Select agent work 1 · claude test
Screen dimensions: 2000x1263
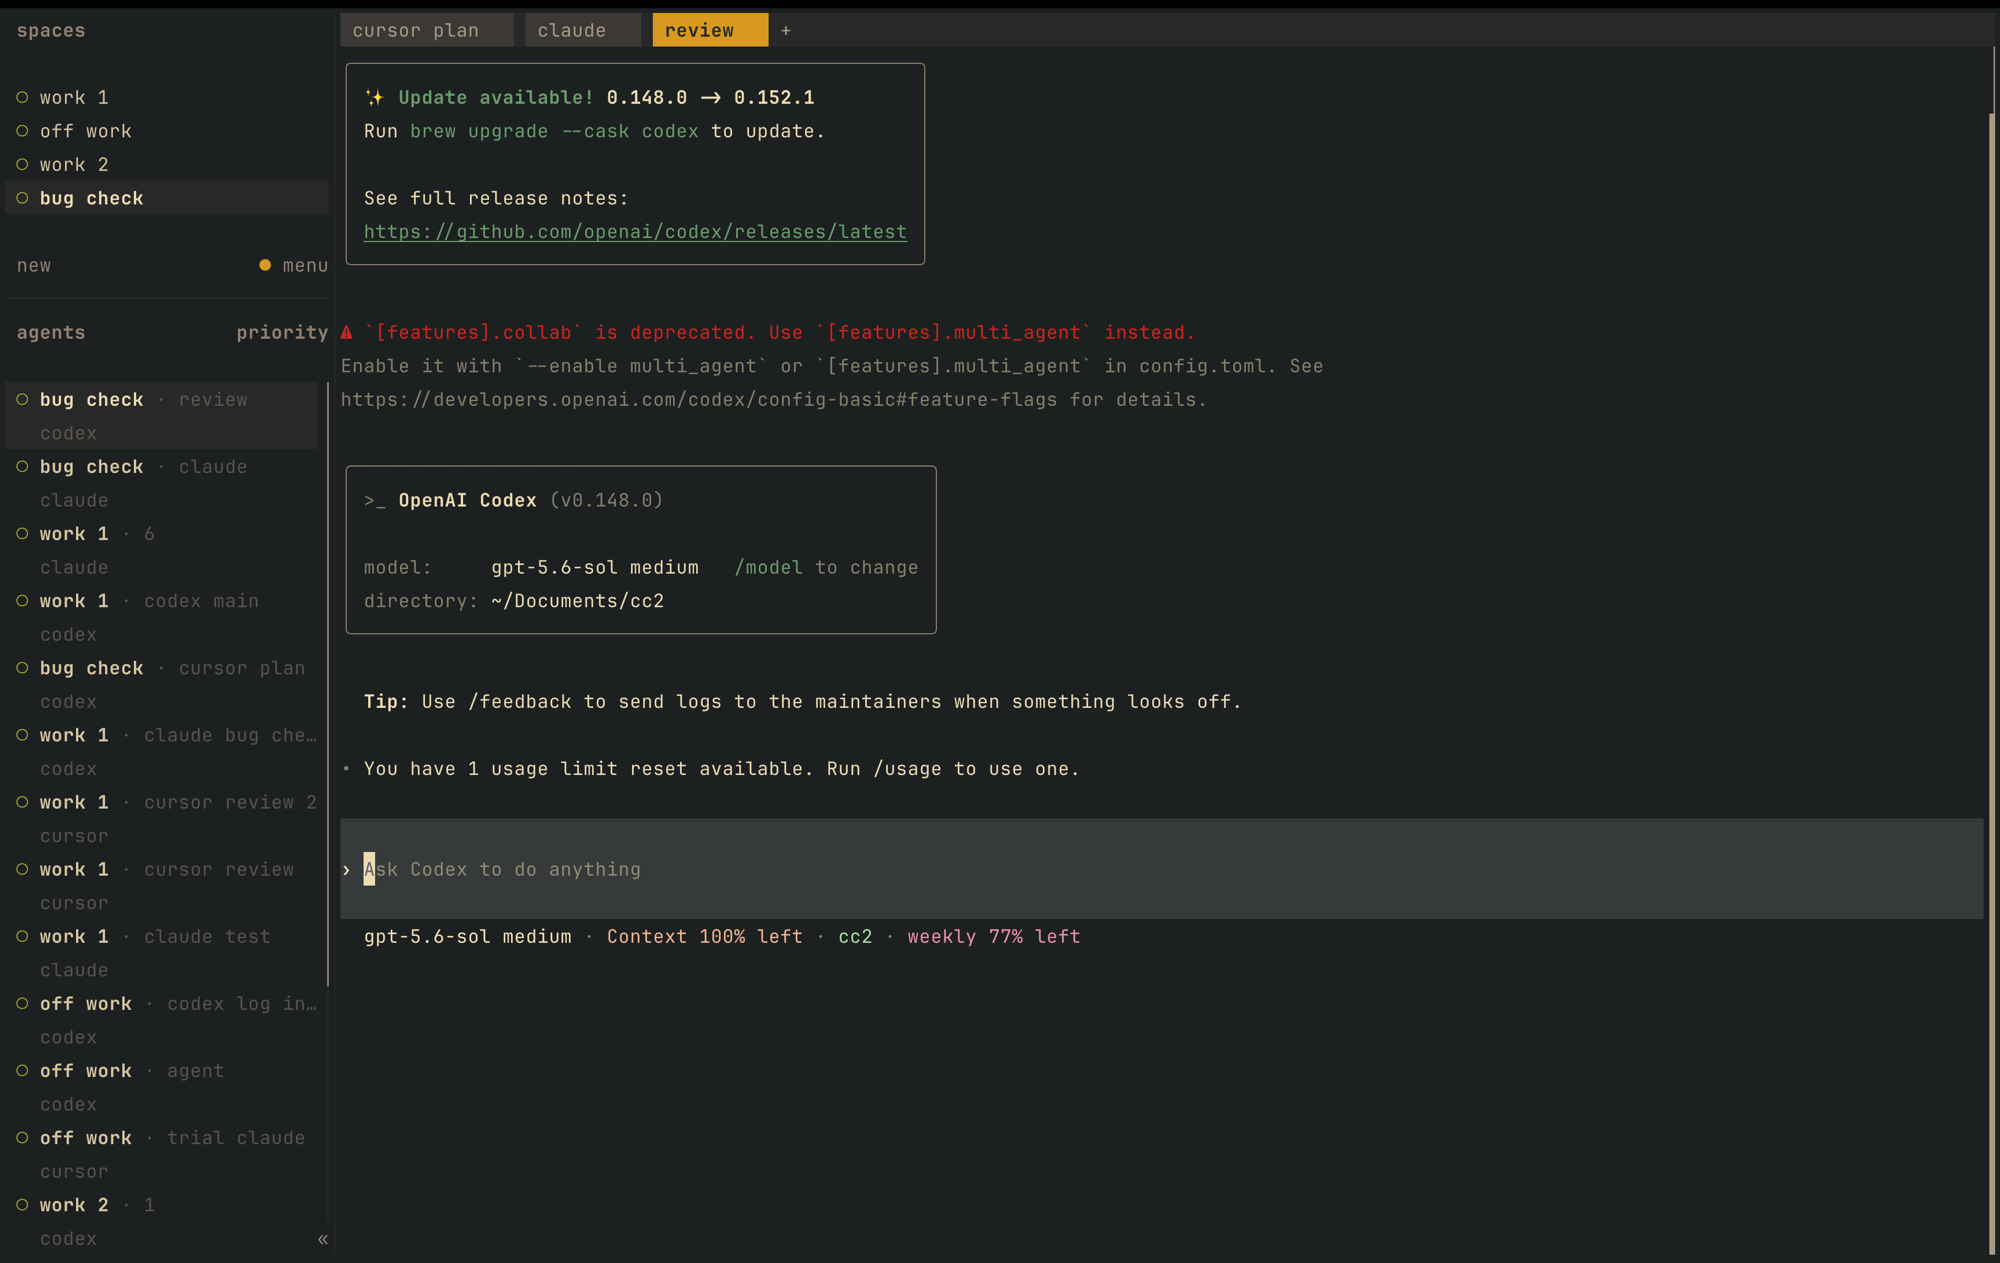162,952
